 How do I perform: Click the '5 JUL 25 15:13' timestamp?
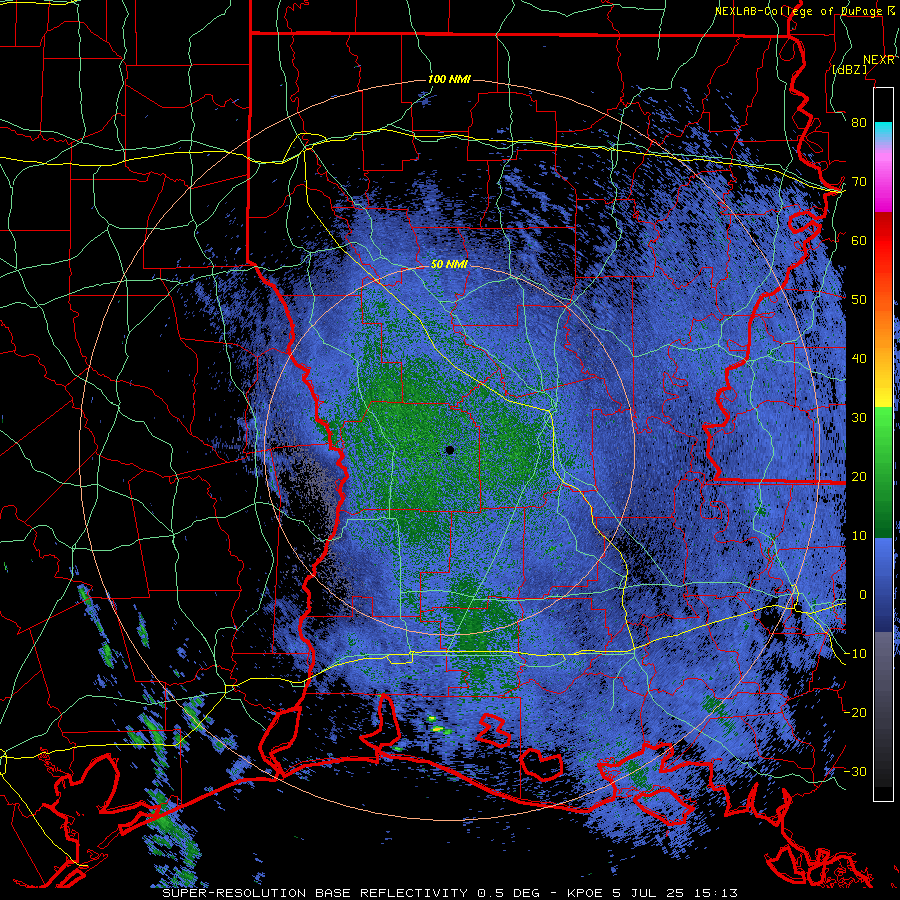click(674, 893)
